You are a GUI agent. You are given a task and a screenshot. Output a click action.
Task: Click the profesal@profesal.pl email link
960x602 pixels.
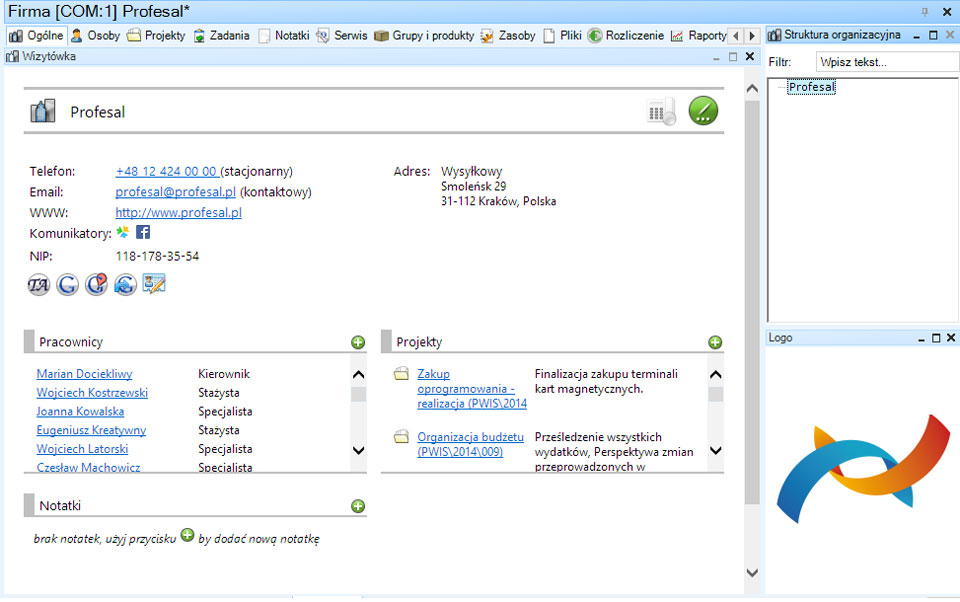175,192
